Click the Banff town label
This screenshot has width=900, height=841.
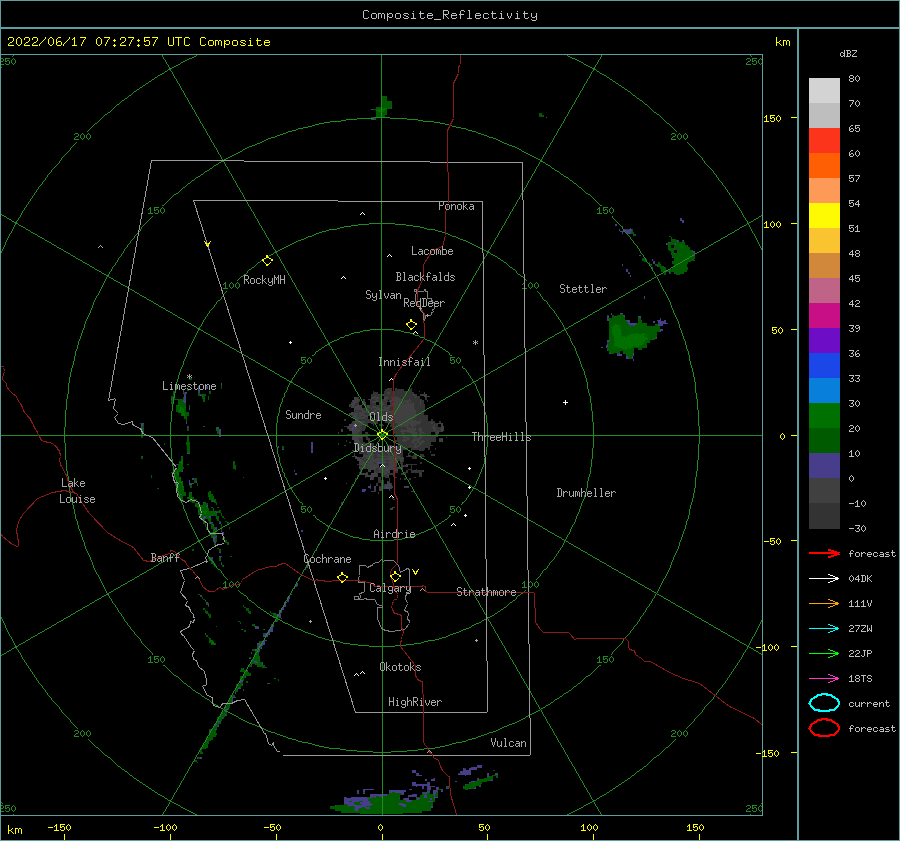165,558
